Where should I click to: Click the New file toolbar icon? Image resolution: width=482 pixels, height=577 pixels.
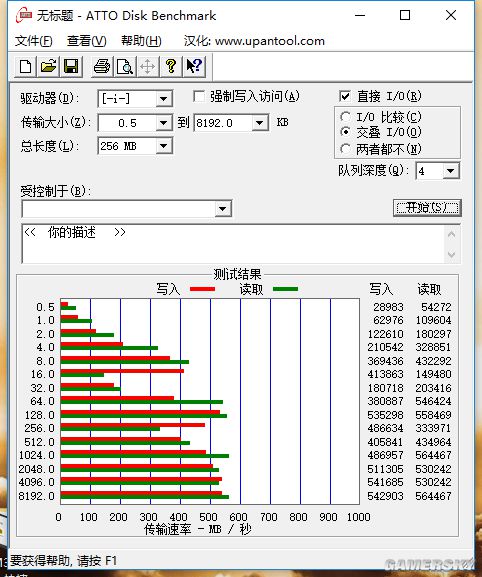25,67
